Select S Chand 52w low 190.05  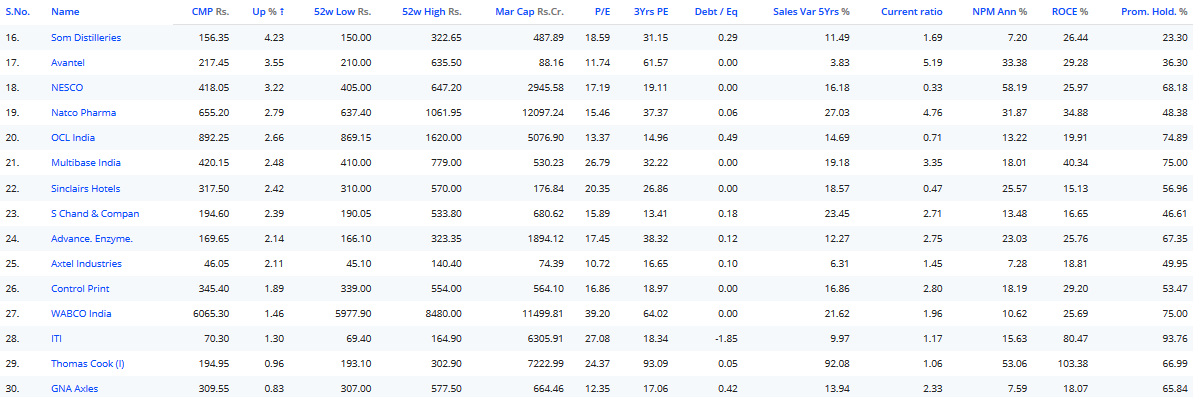(357, 213)
